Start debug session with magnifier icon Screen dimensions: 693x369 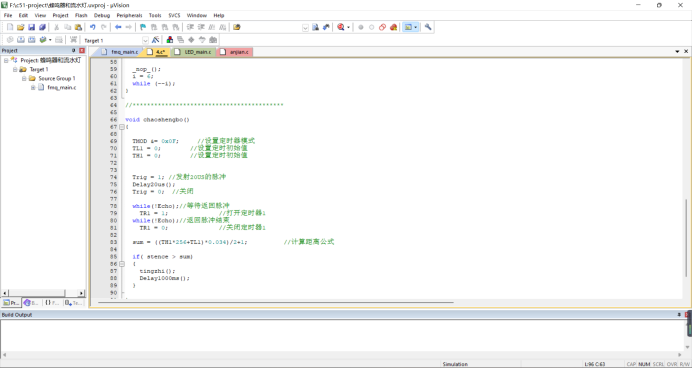(341, 27)
